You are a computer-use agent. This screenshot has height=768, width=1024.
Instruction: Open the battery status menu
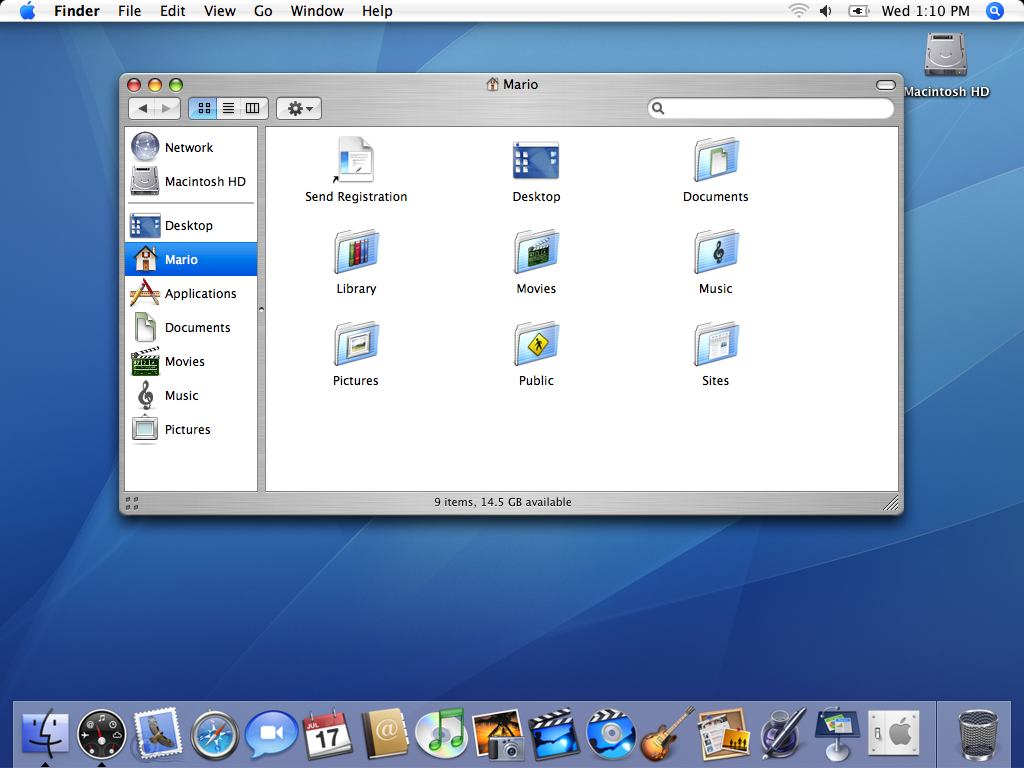pos(858,11)
